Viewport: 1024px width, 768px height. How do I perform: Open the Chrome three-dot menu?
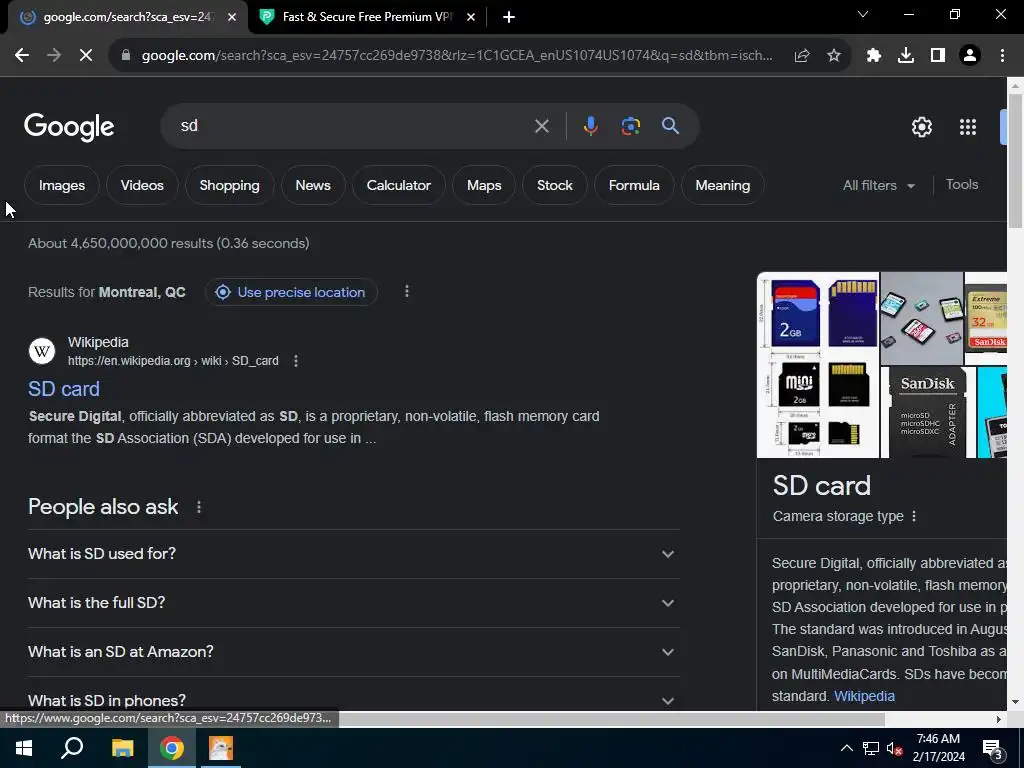(x=1002, y=56)
